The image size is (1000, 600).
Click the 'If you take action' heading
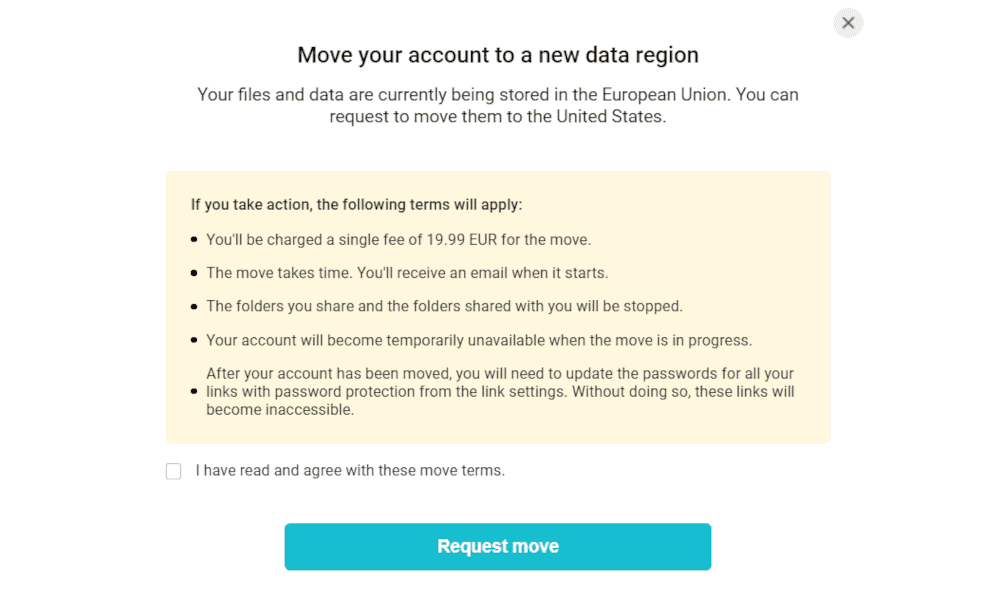point(357,205)
